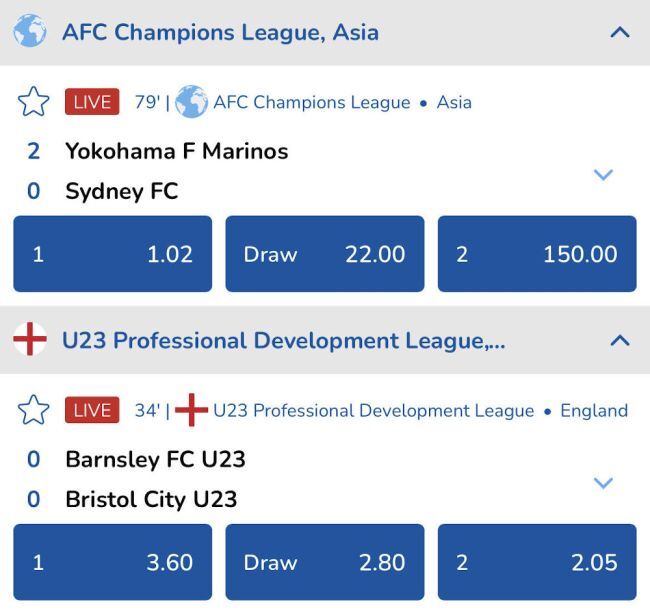Collapse the U23 Professional Development League section
Screen dimensions: 650x611
(x=619, y=340)
